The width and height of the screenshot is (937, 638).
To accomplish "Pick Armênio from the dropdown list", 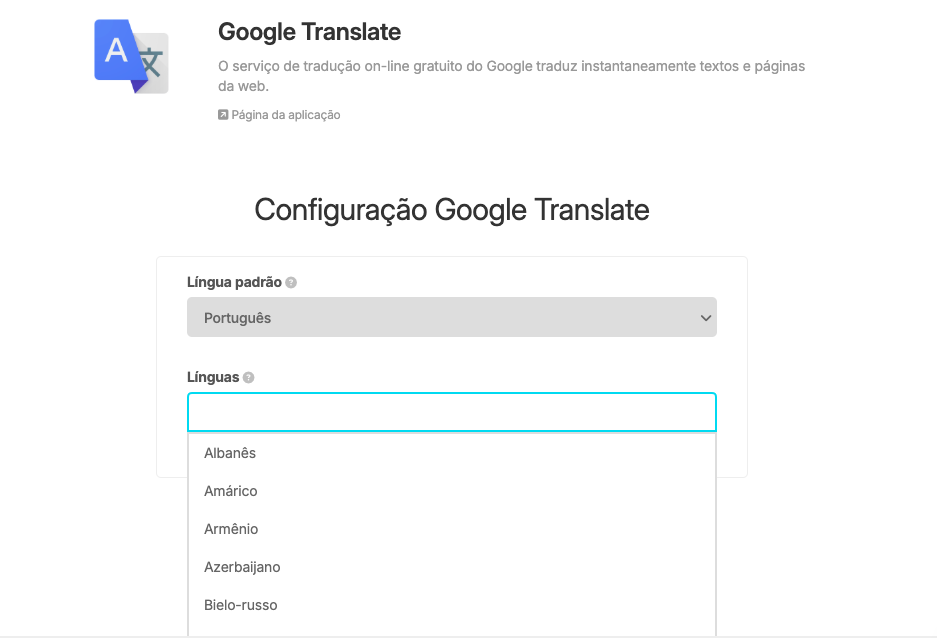I will [x=231, y=529].
